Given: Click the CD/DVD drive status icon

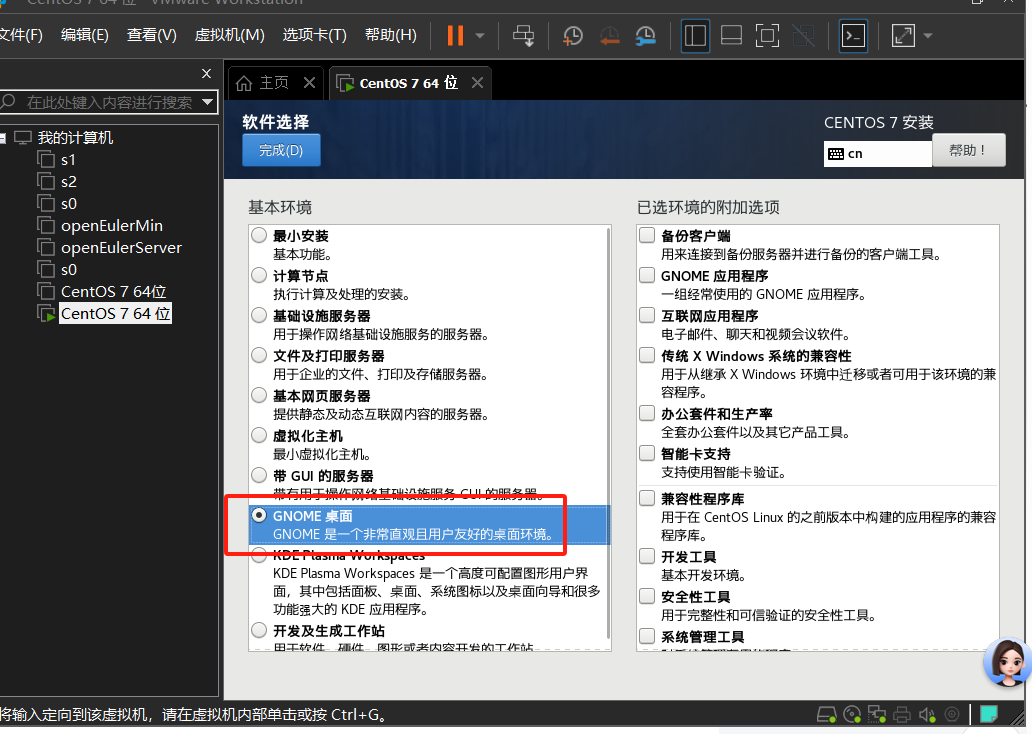Looking at the screenshot, I should (x=852, y=714).
